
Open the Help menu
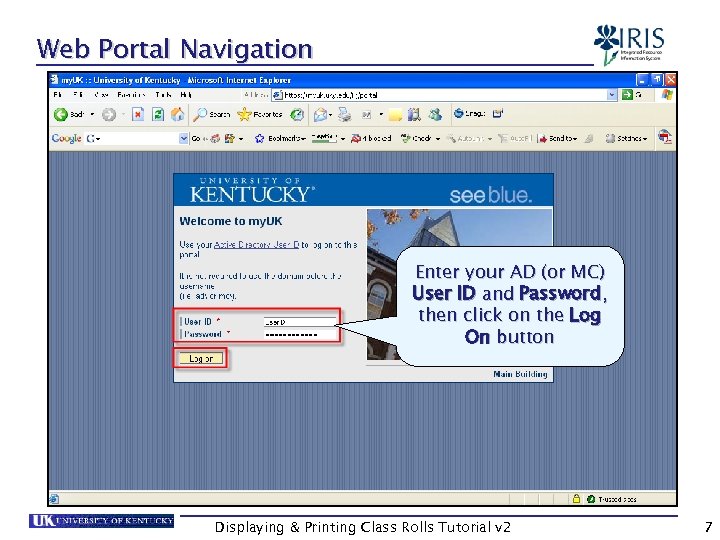point(186,95)
